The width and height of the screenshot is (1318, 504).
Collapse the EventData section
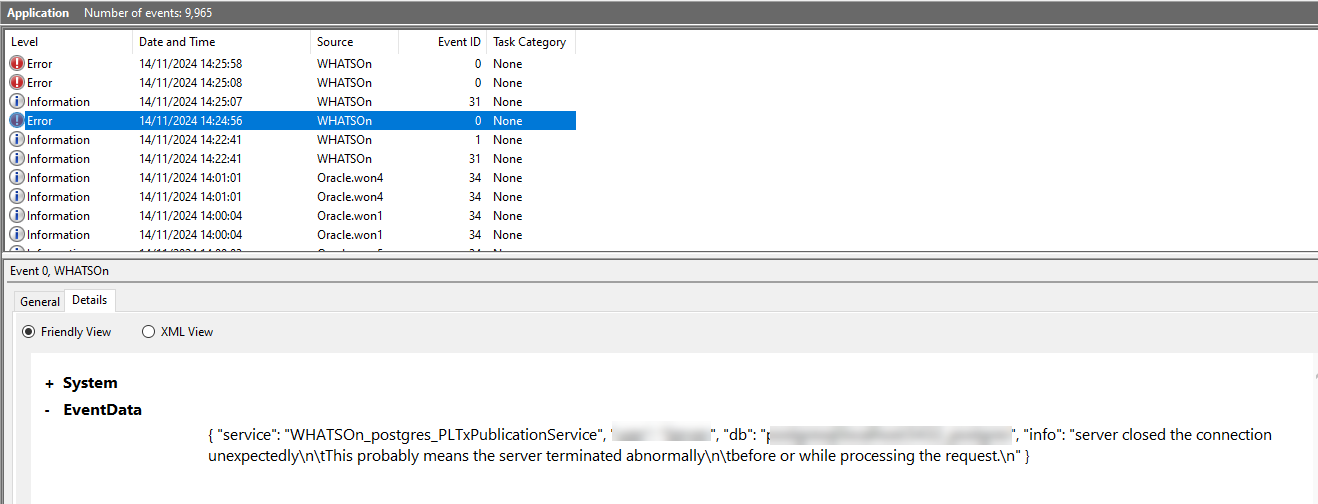(x=49, y=410)
